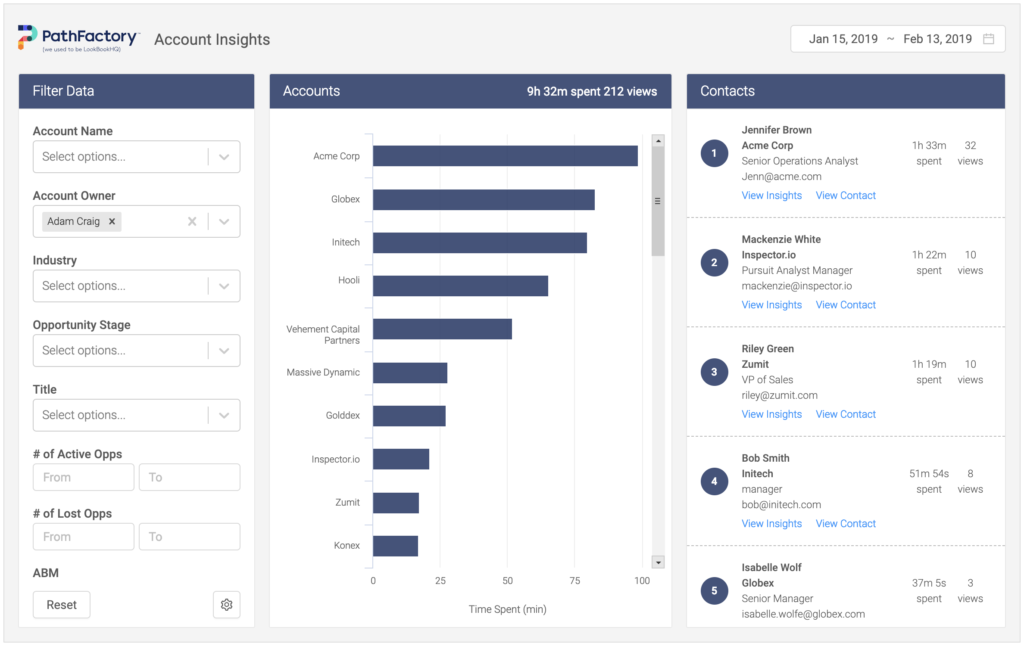Remove the Adam Craig tag
Screen dimensions: 1024x646
[x=112, y=222]
